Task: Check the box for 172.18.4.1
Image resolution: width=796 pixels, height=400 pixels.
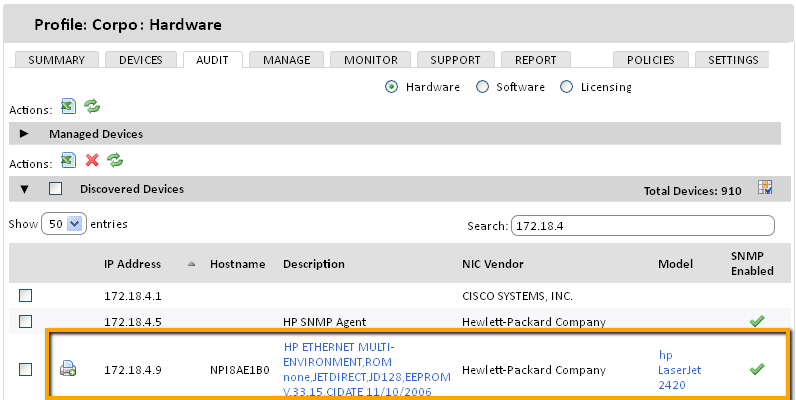Action: [x=25, y=295]
